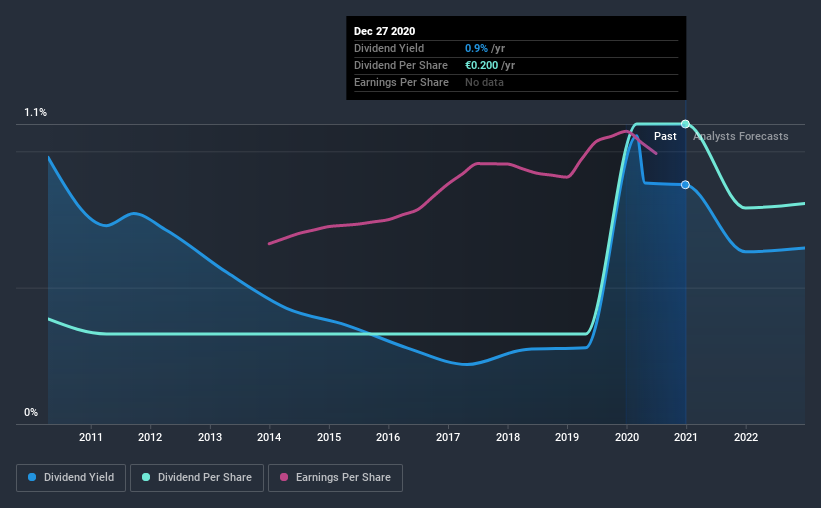Click the 2021 x-axis label
The image size is (821, 508).
click(686, 437)
